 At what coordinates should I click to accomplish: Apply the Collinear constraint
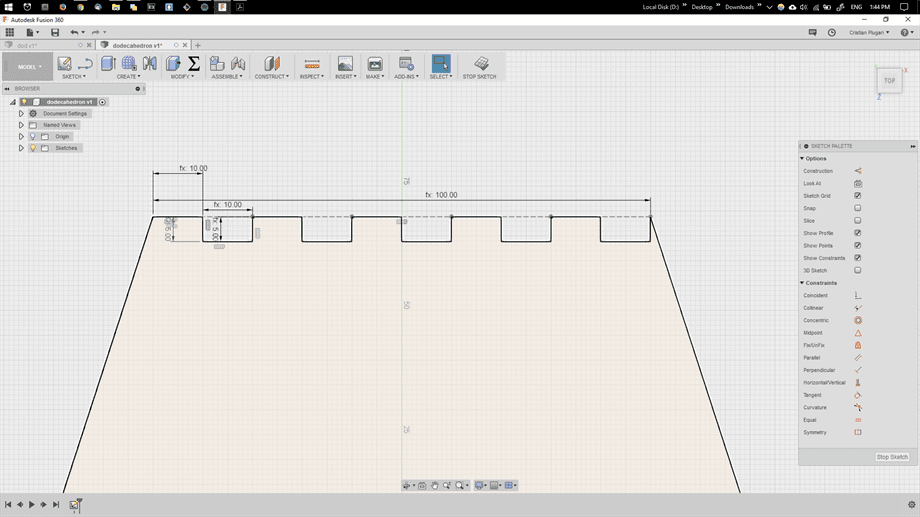pos(858,308)
